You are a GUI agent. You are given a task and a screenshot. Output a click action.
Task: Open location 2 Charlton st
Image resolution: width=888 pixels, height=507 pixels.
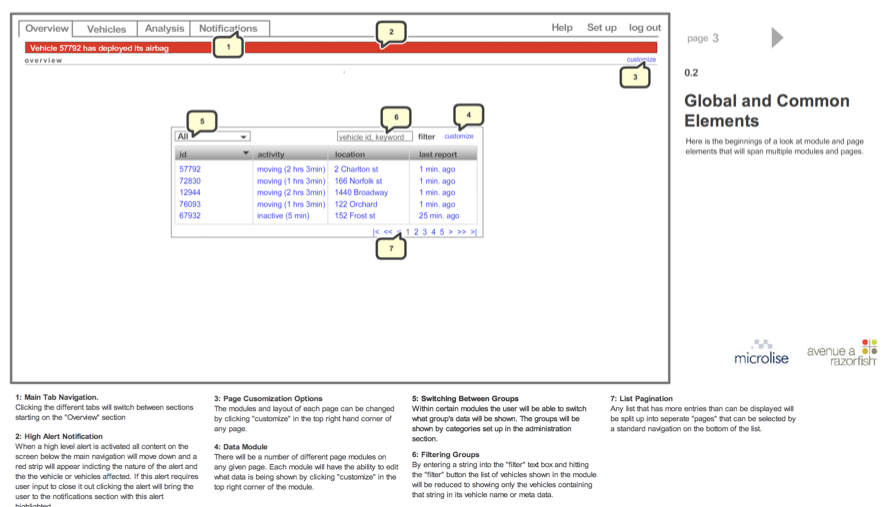tap(356, 169)
